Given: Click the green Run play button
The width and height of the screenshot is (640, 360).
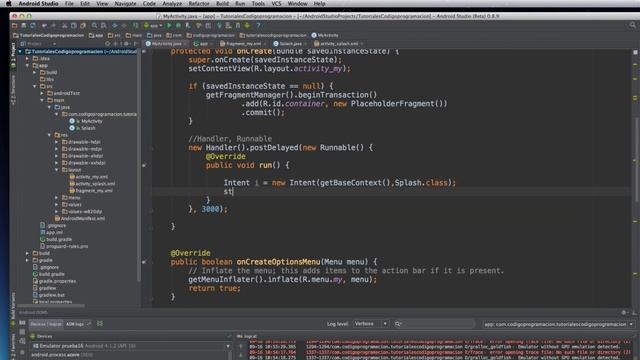Looking at the screenshot, I should 169,25.
